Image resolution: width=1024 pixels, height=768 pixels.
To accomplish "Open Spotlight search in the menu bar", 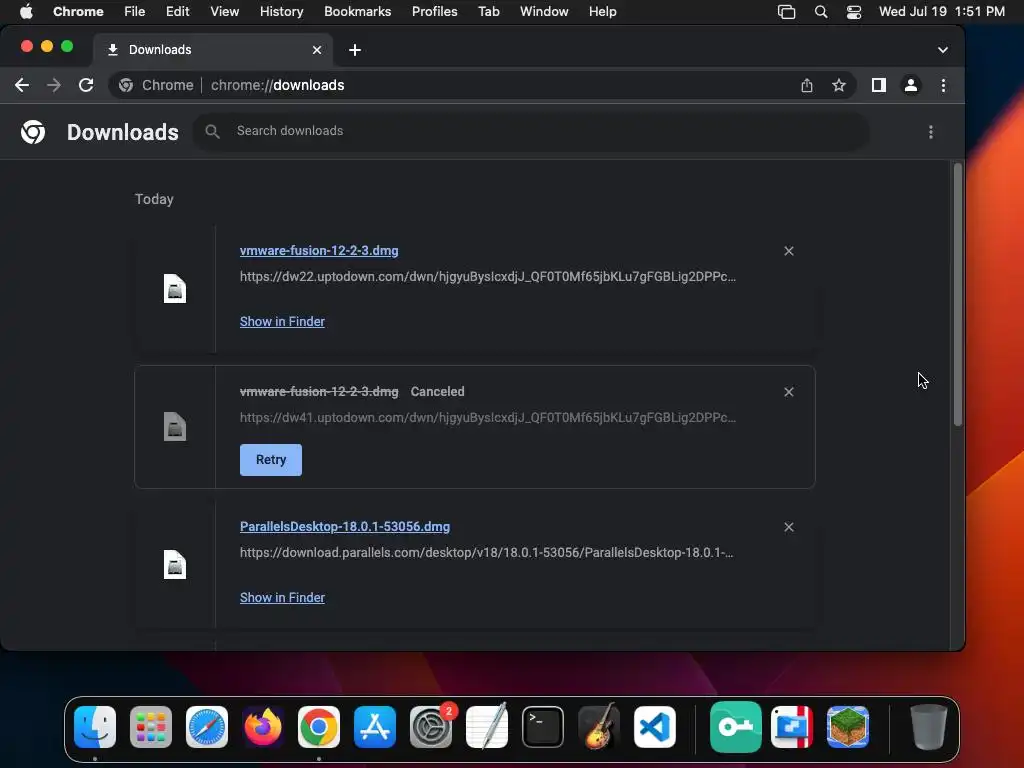I will coord(821,12).
